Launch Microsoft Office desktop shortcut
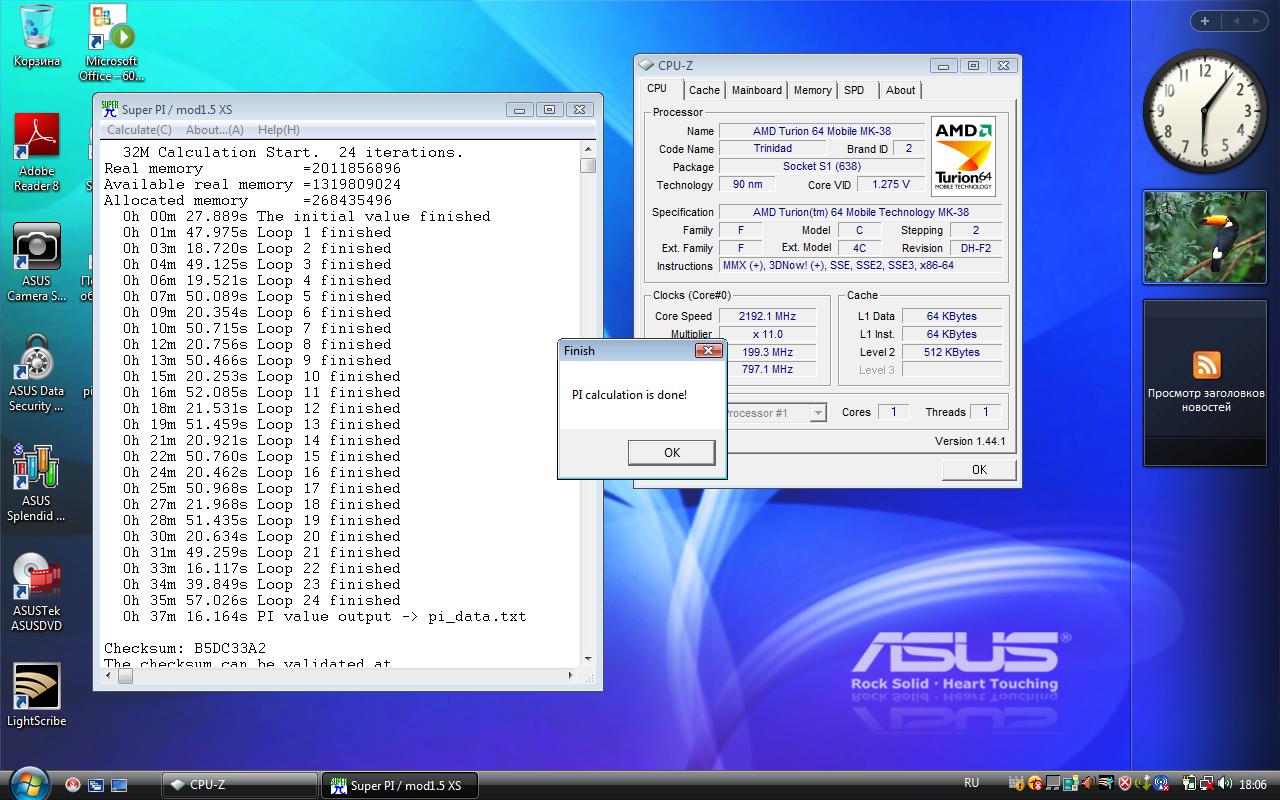 pyautogui.click(x=111, y=42)
